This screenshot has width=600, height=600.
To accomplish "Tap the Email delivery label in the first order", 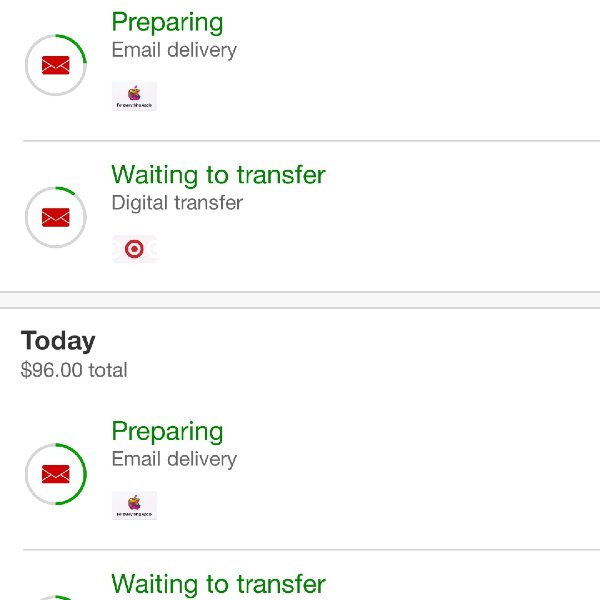I will coord(174,51).
